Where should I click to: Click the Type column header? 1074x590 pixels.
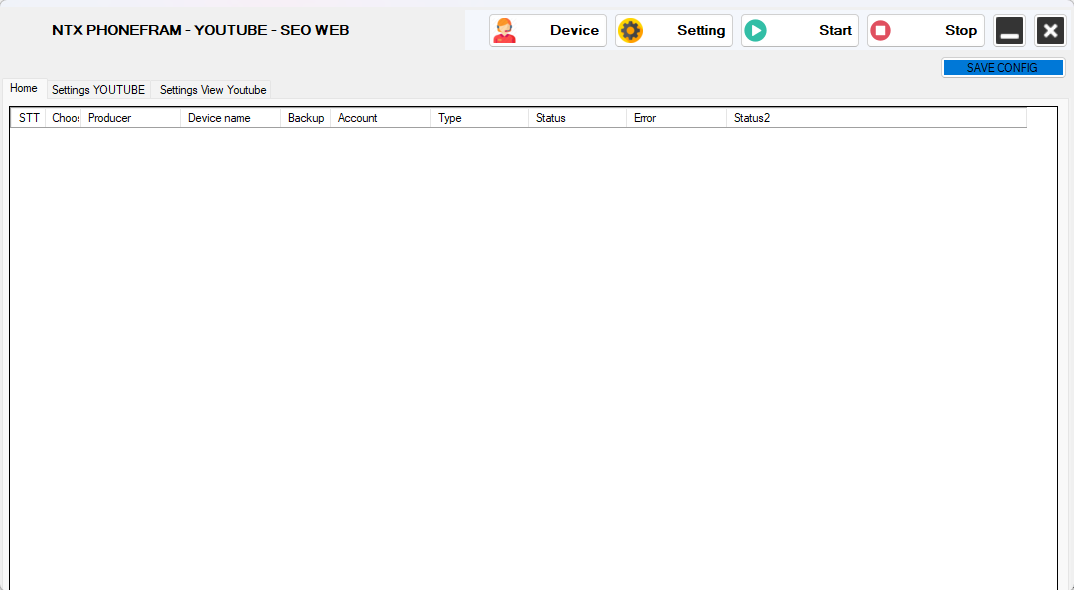(479, 118)
